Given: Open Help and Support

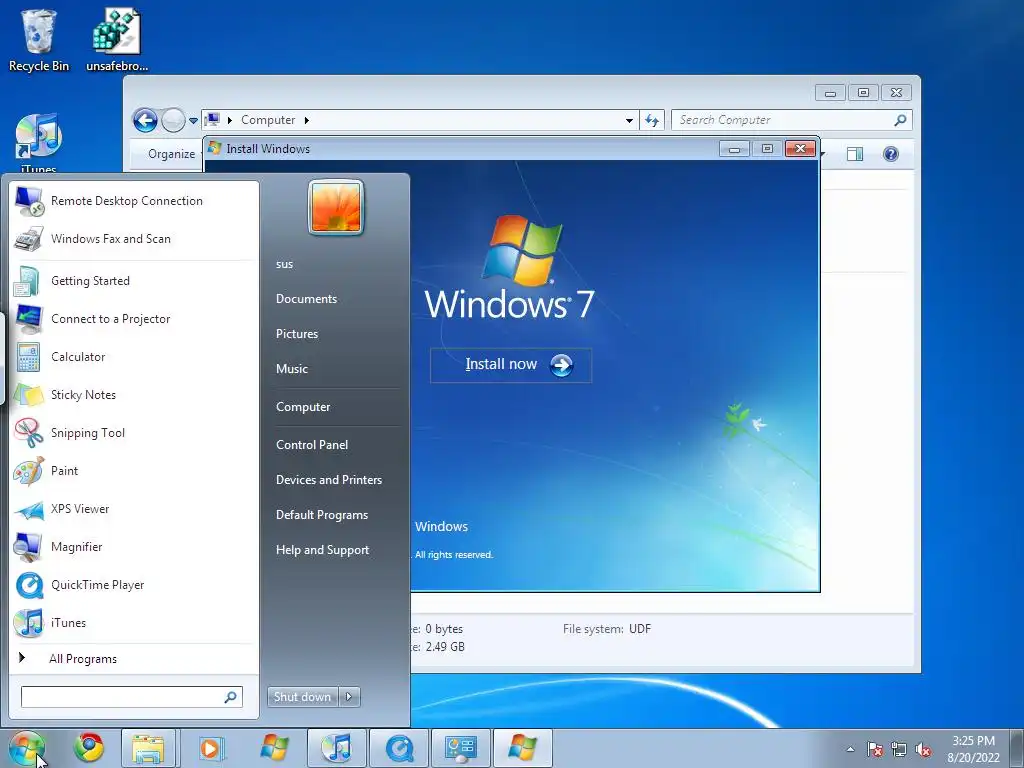Looking at the screenshot, I should [x=322, y=550].
